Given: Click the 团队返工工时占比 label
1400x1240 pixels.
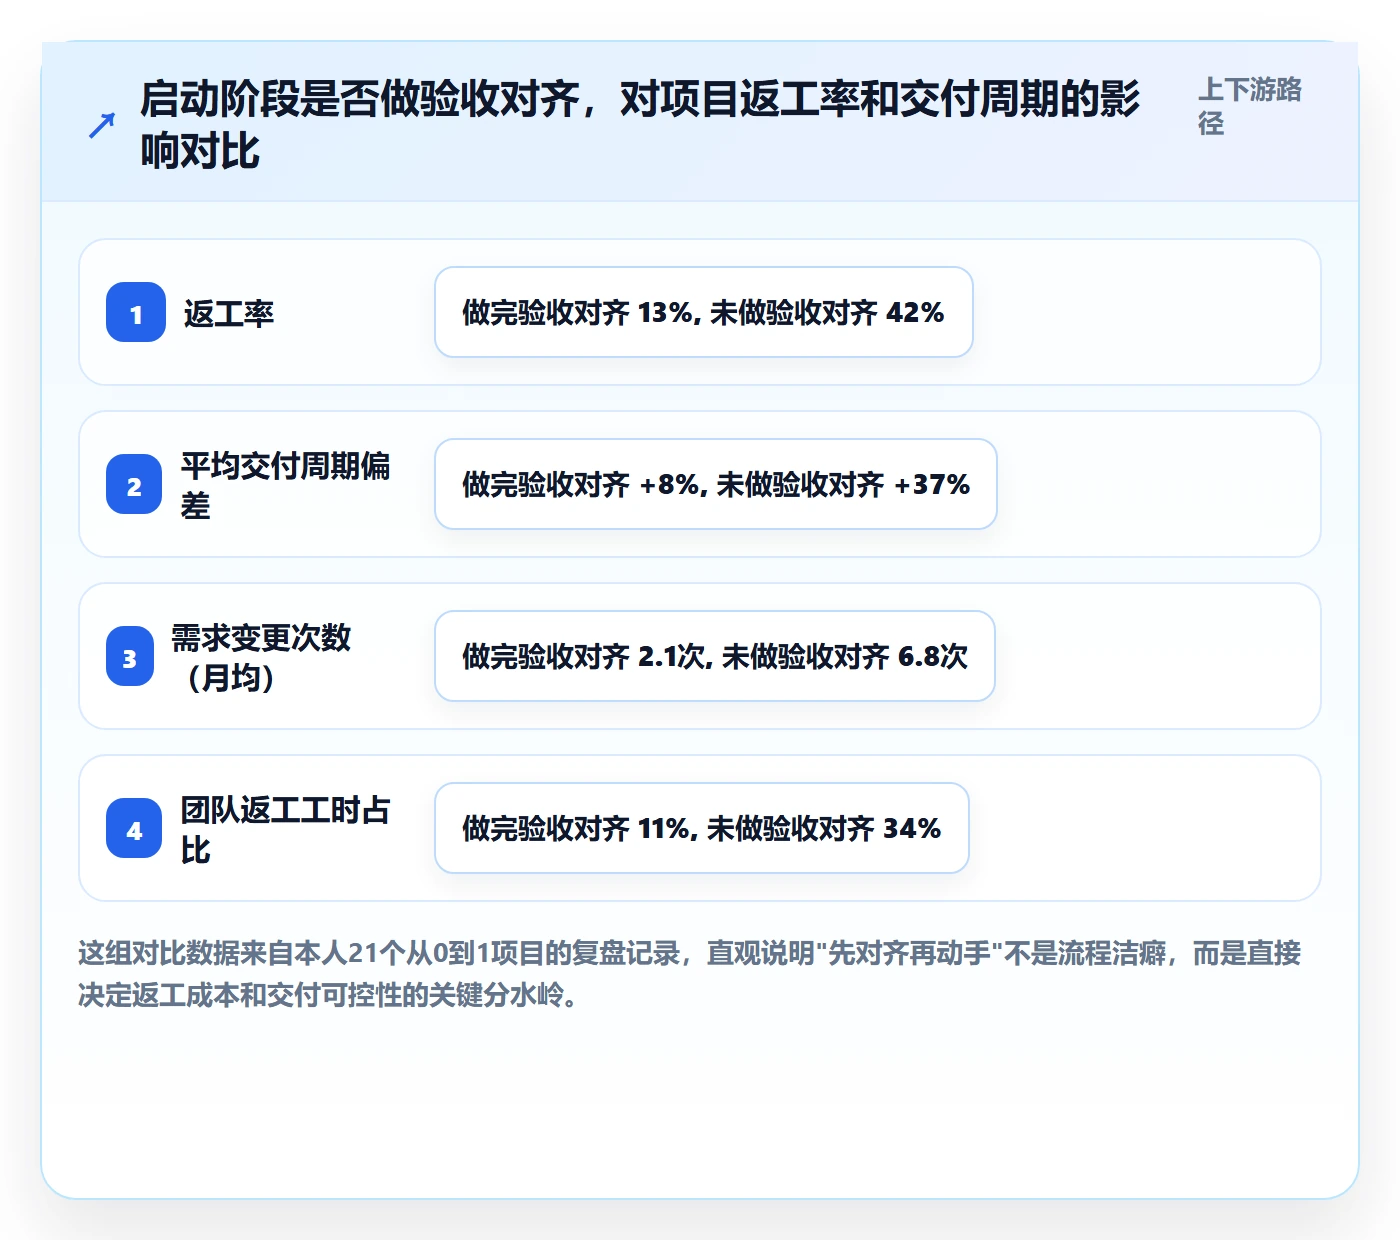Looking at the screenshot, I should click(285, 829).
